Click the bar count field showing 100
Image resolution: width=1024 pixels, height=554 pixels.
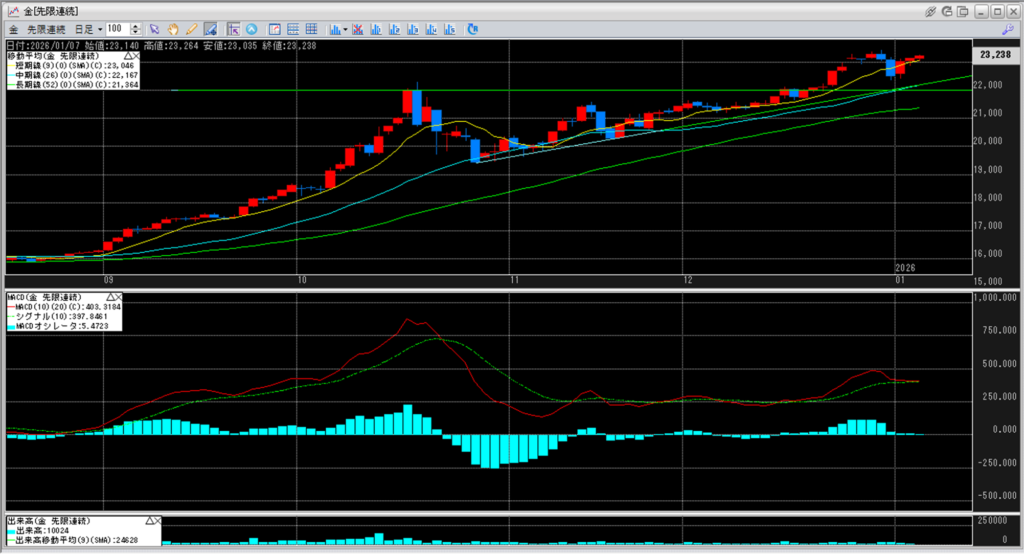(118, 29)
